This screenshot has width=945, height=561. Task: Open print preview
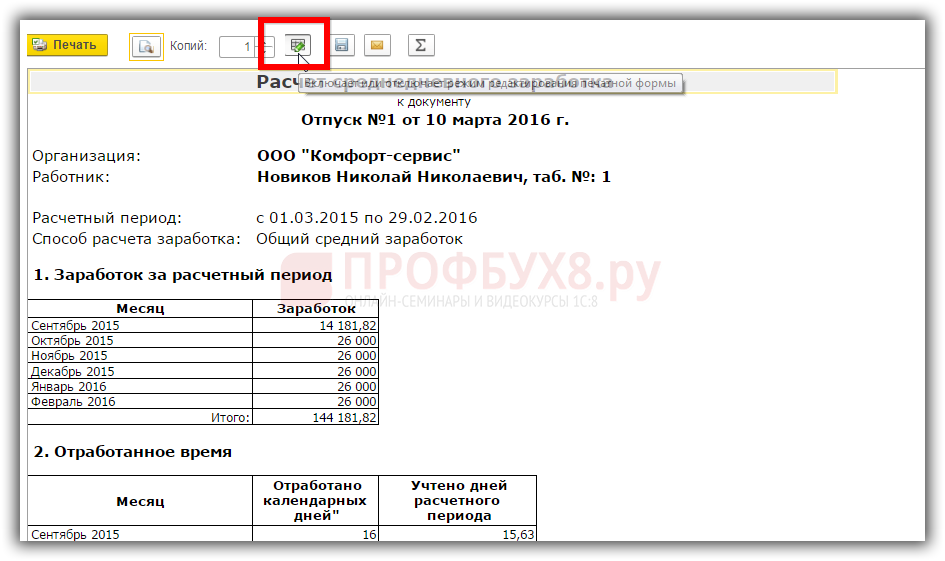point(146,46)
